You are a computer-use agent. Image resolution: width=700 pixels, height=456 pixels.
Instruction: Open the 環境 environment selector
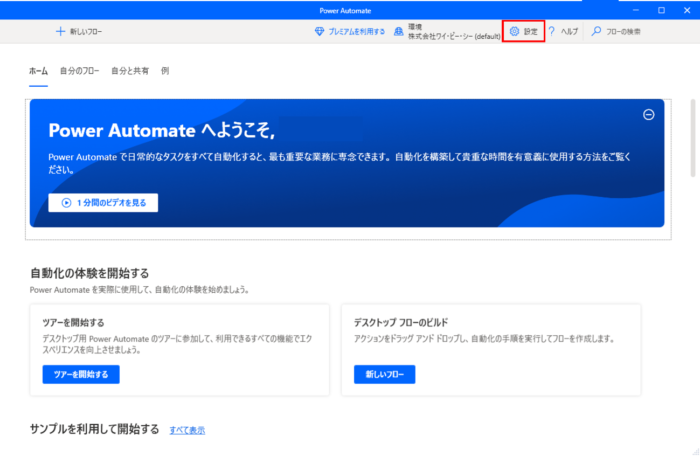point(447,31)
